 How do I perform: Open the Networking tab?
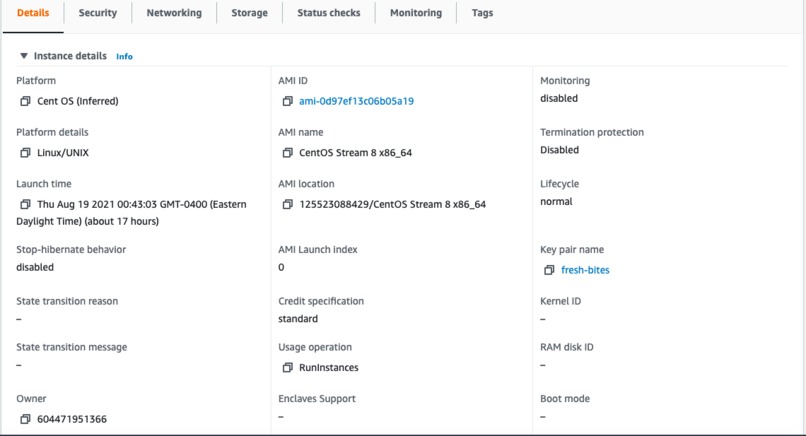click(174, 13)
